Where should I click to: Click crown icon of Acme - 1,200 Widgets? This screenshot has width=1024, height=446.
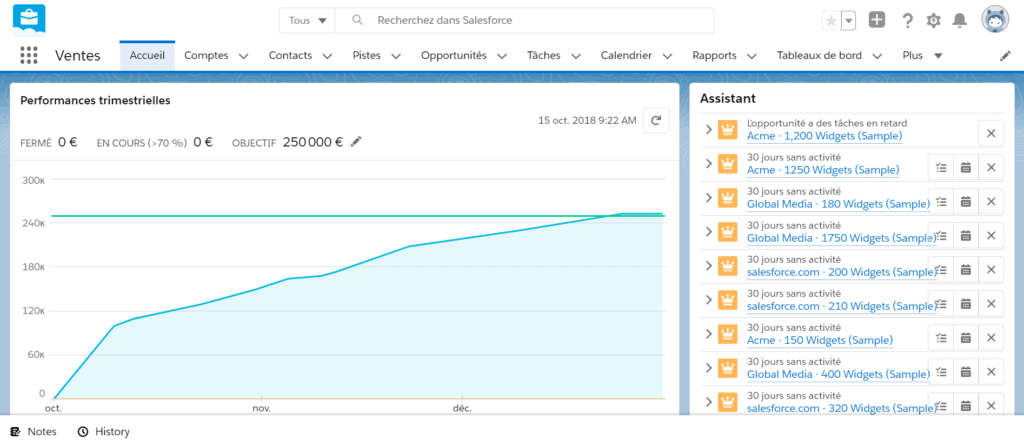[727, 129]
